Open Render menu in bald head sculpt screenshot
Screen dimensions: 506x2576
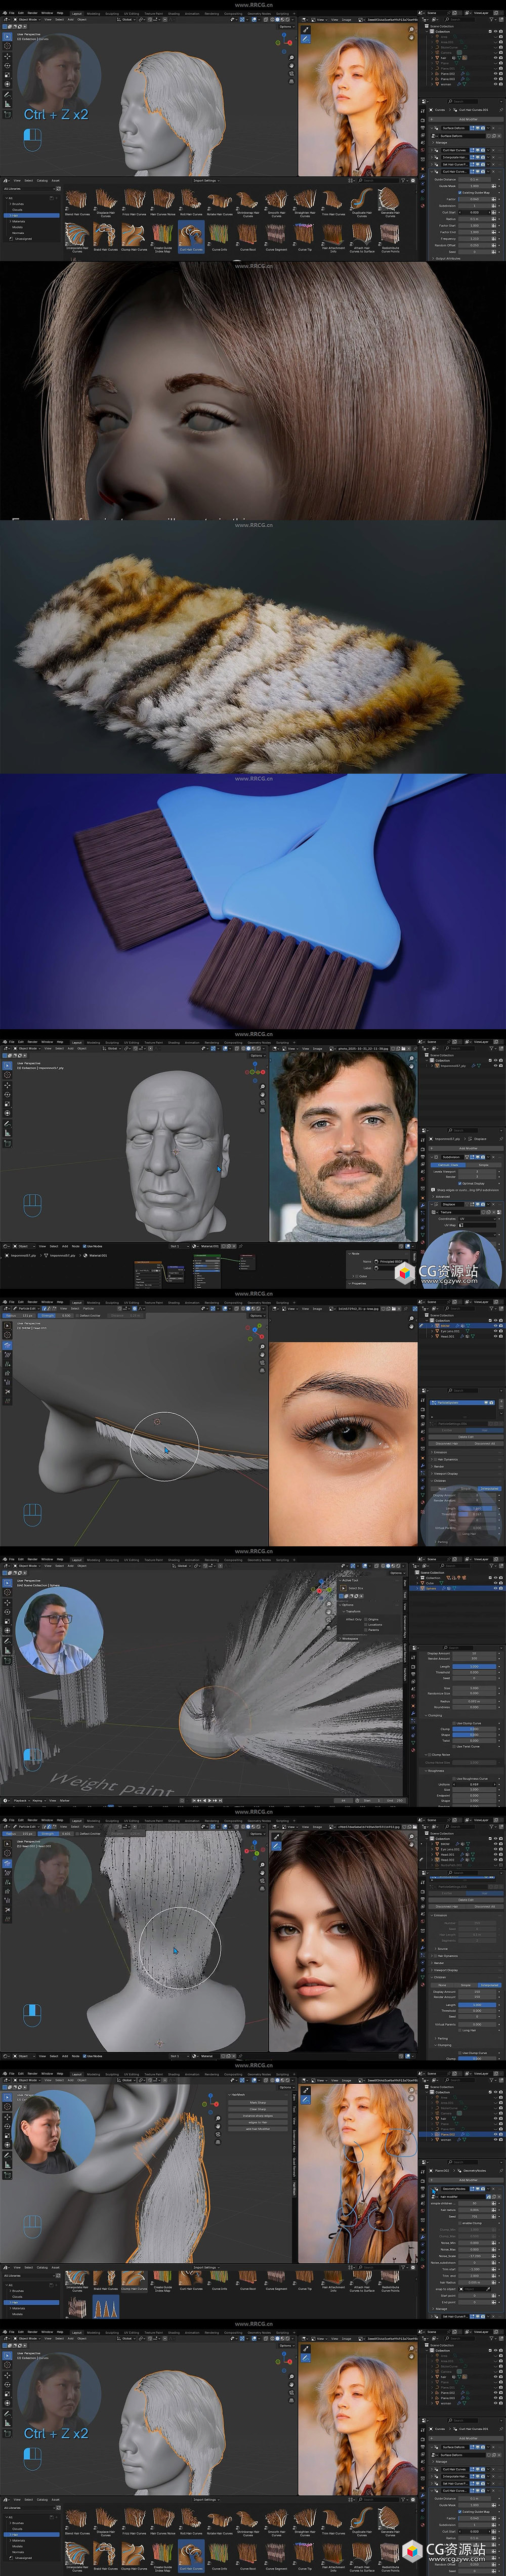[33, 1041]
